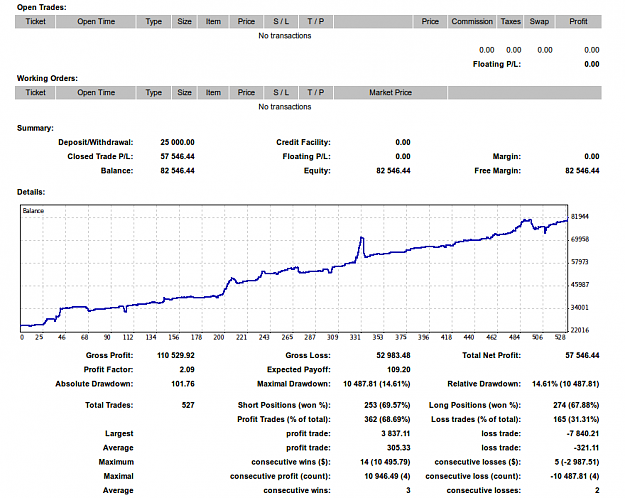This screenshot has width=625, height=498.
Task: Click the Free Margin label
Action: (x=497, y=171)
